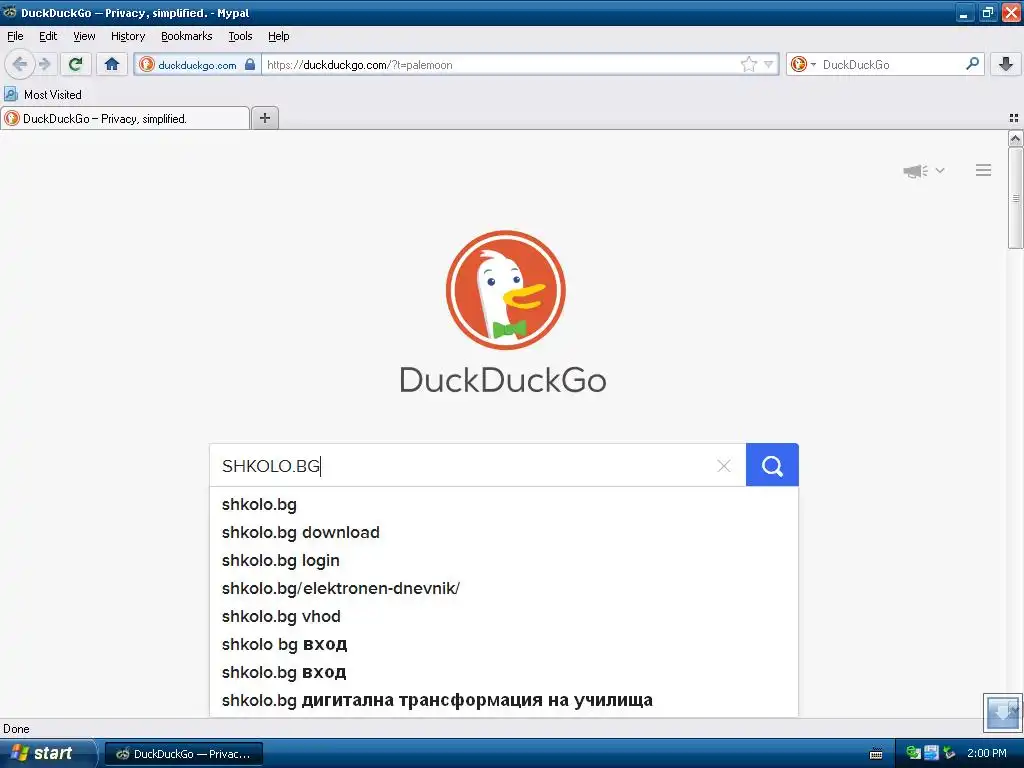Open the History menu
The height and width of the screenshot is (768, 1024).
coord(127,36)
